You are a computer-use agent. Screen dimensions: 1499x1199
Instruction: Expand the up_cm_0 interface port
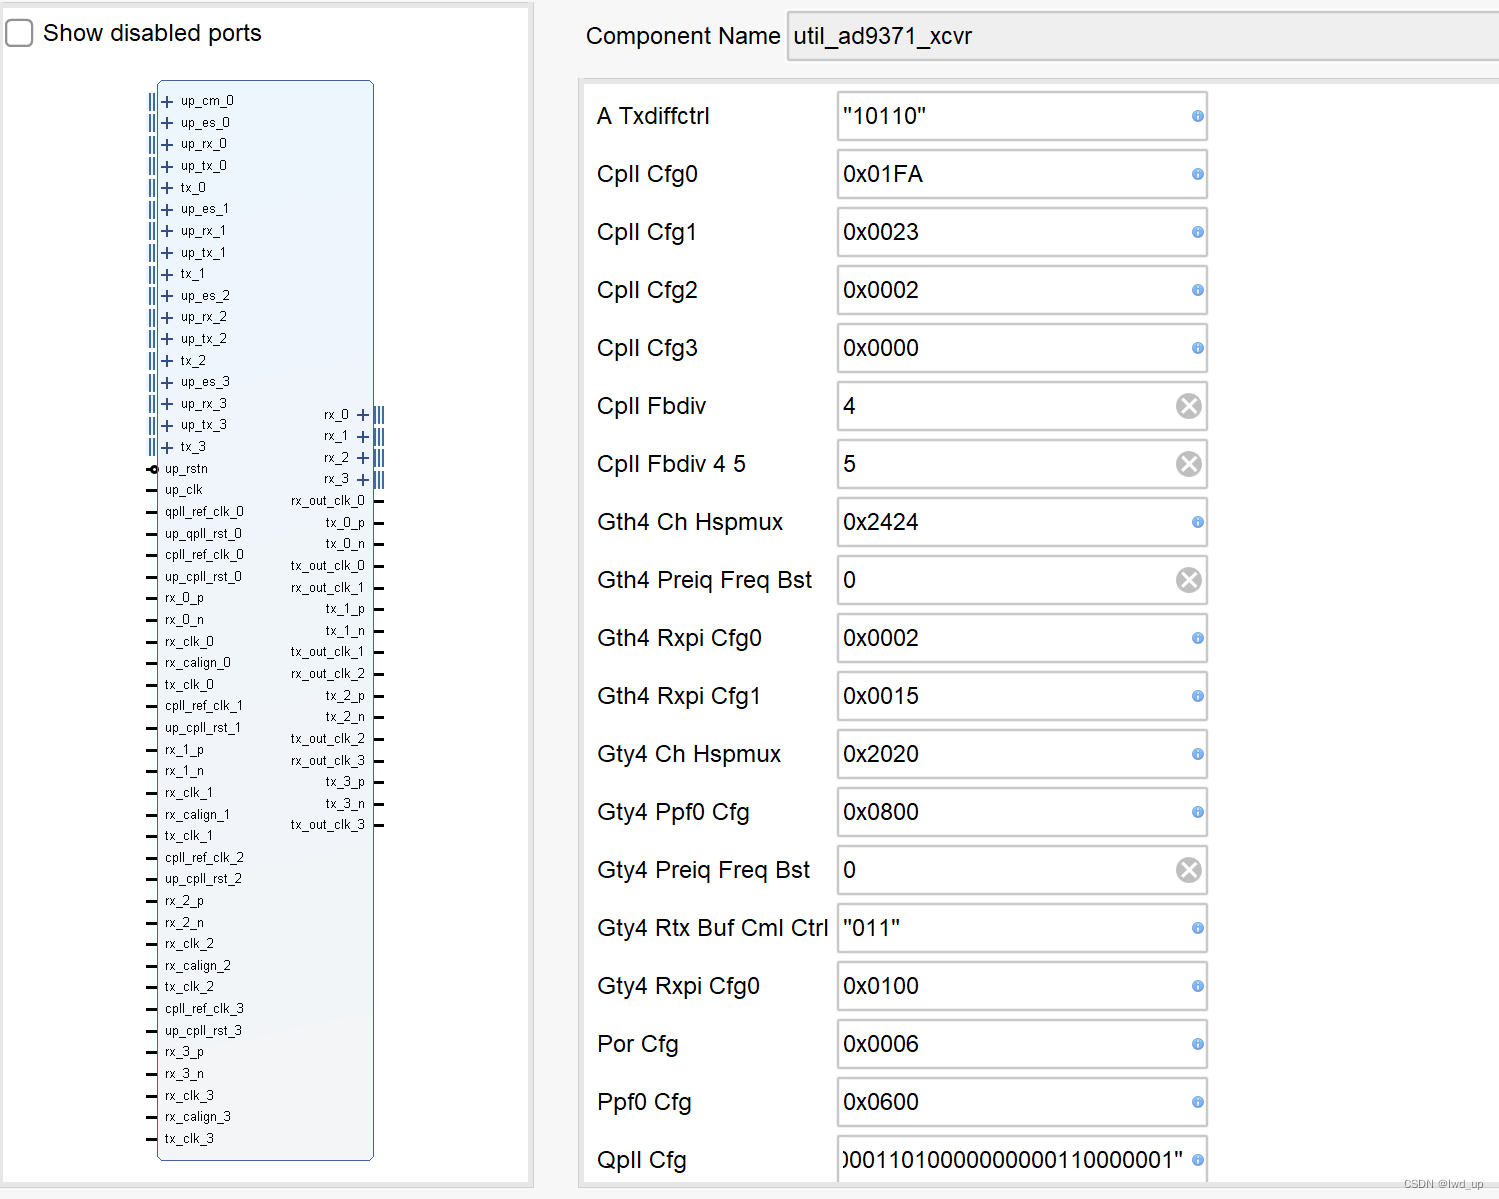click(167, 101)
